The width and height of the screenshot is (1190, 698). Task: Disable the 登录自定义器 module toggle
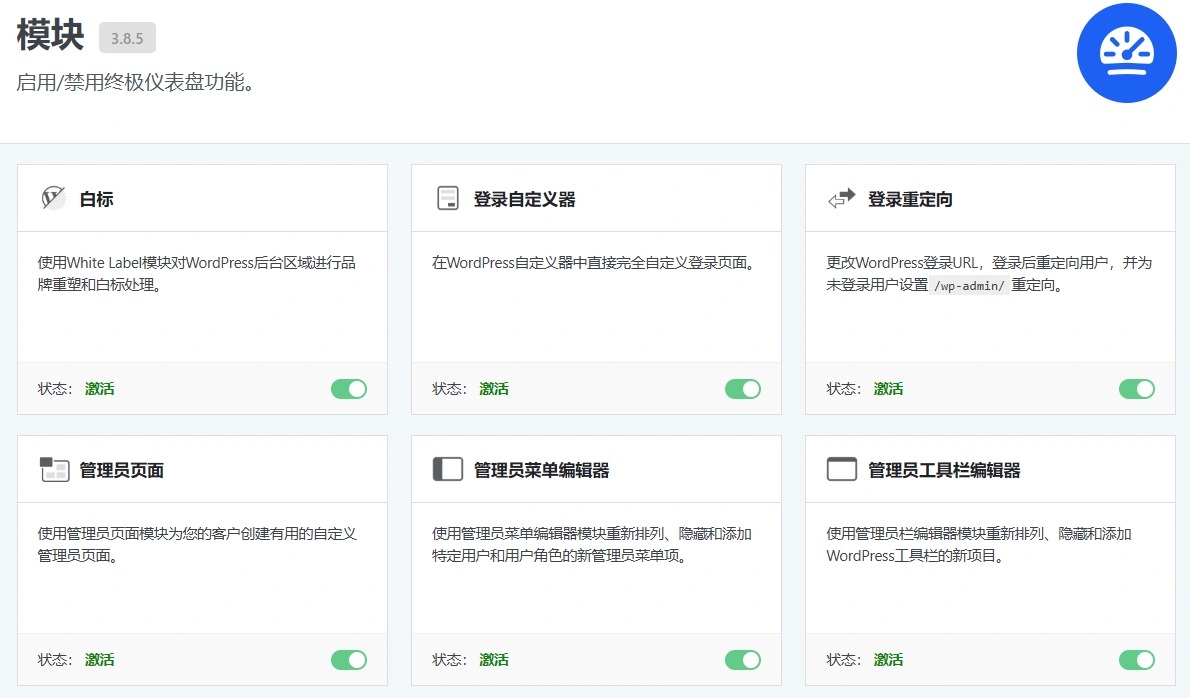[742, 388]
